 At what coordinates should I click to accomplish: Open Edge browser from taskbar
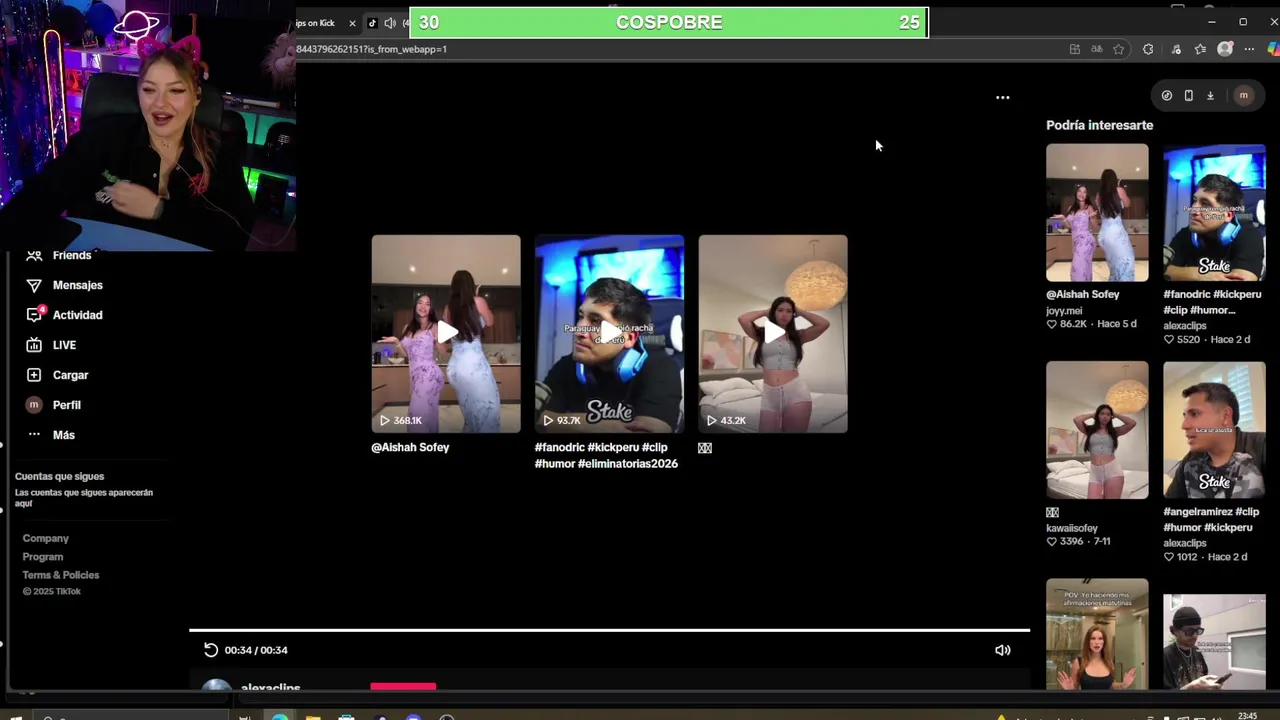click(x=279, y=716)
